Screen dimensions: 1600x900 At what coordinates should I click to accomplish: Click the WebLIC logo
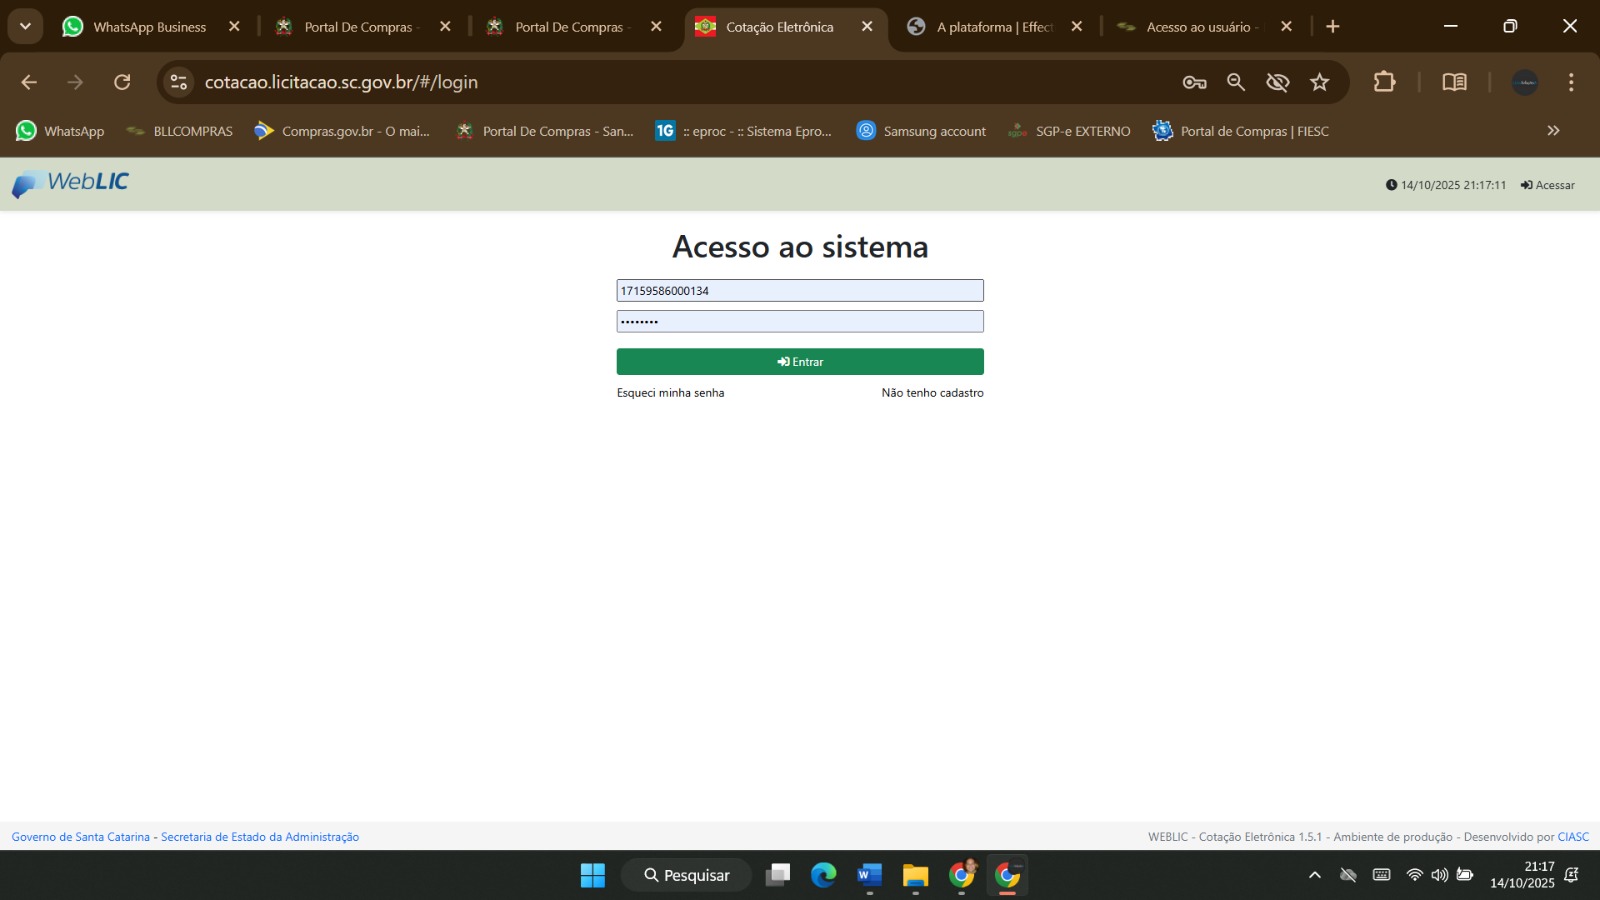[x=71, y=183]
